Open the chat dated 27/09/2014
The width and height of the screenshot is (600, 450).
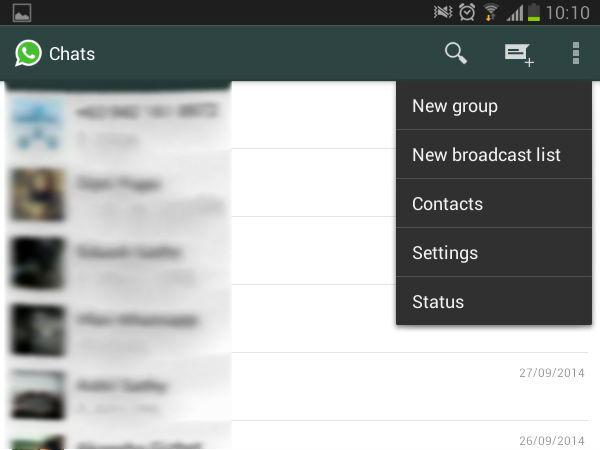[x=300, y=387]
